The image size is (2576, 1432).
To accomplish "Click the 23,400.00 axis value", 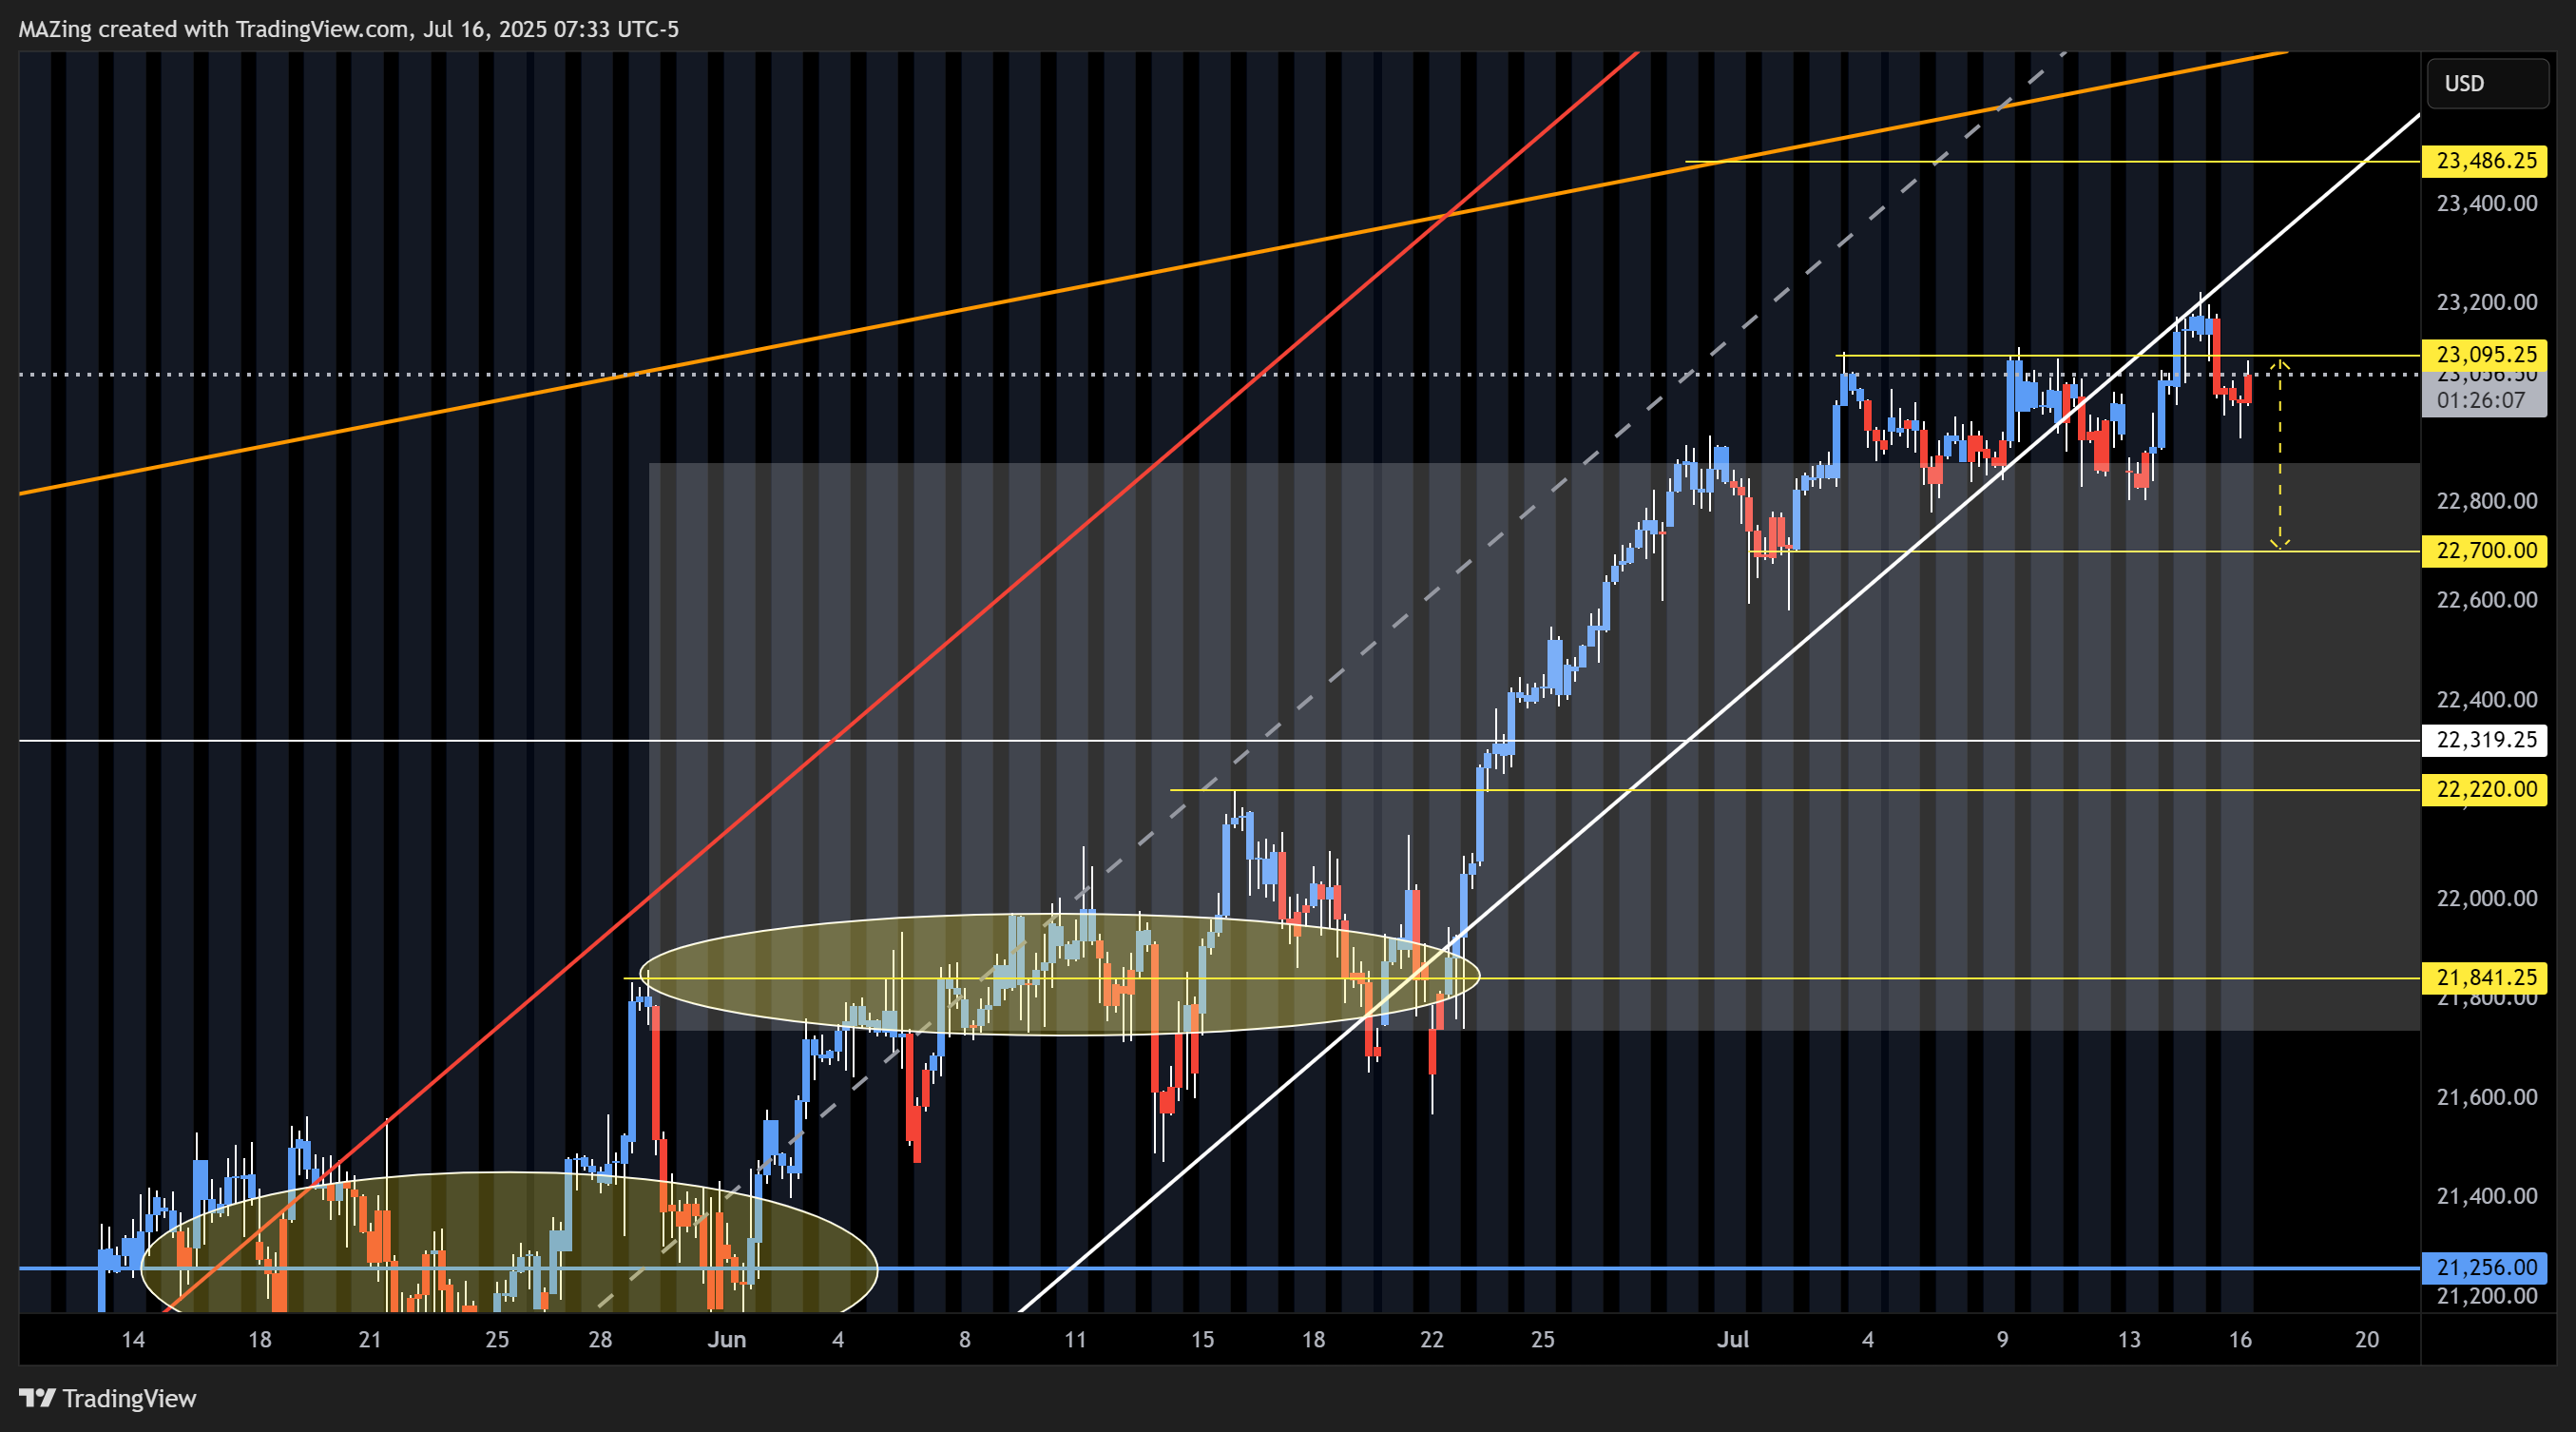I will point(2487,204).
